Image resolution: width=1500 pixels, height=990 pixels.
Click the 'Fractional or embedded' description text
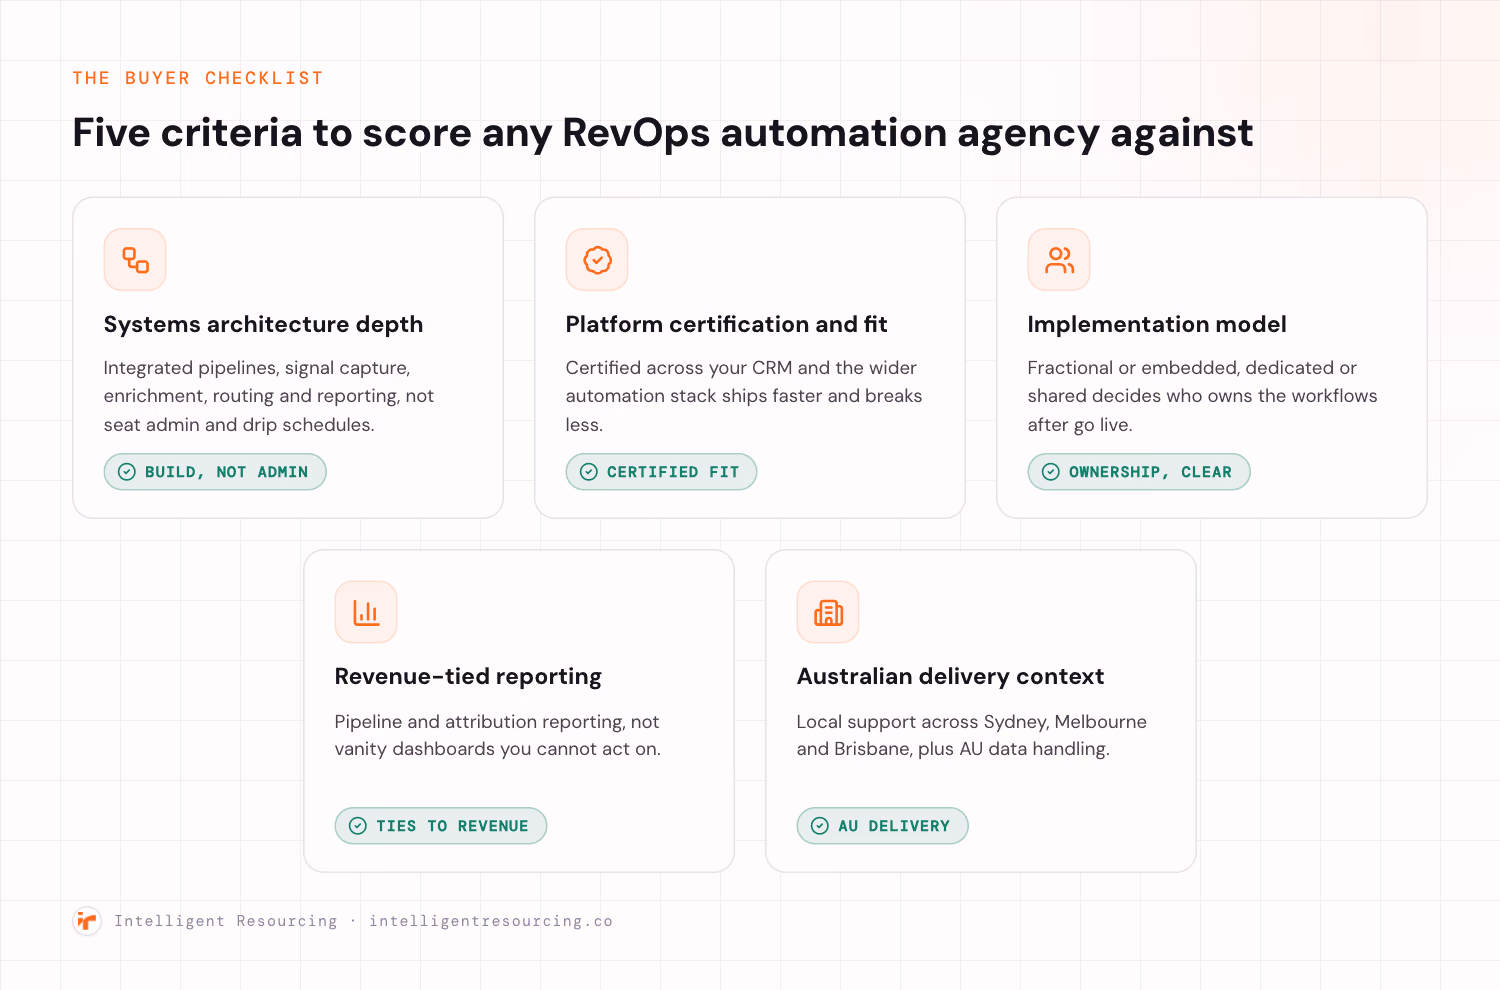[x=1202, y=396]
